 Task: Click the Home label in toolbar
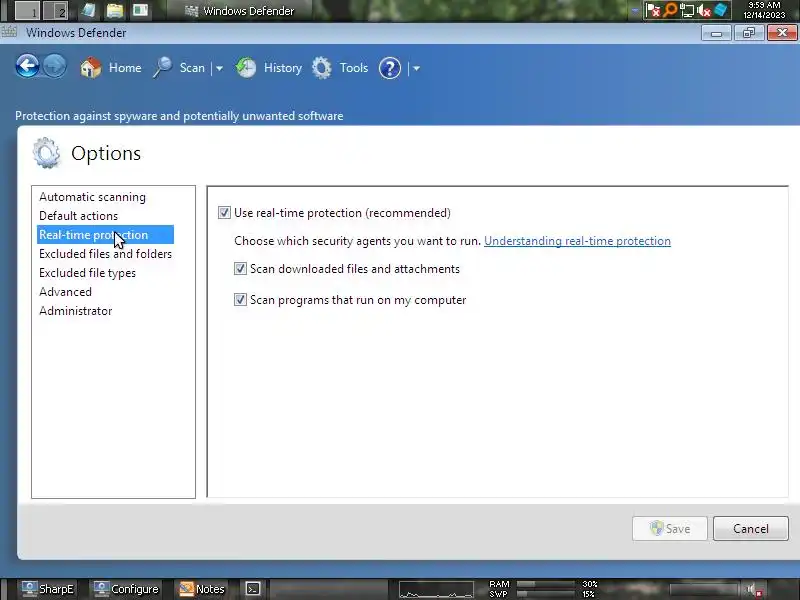(x=125, y=68)
